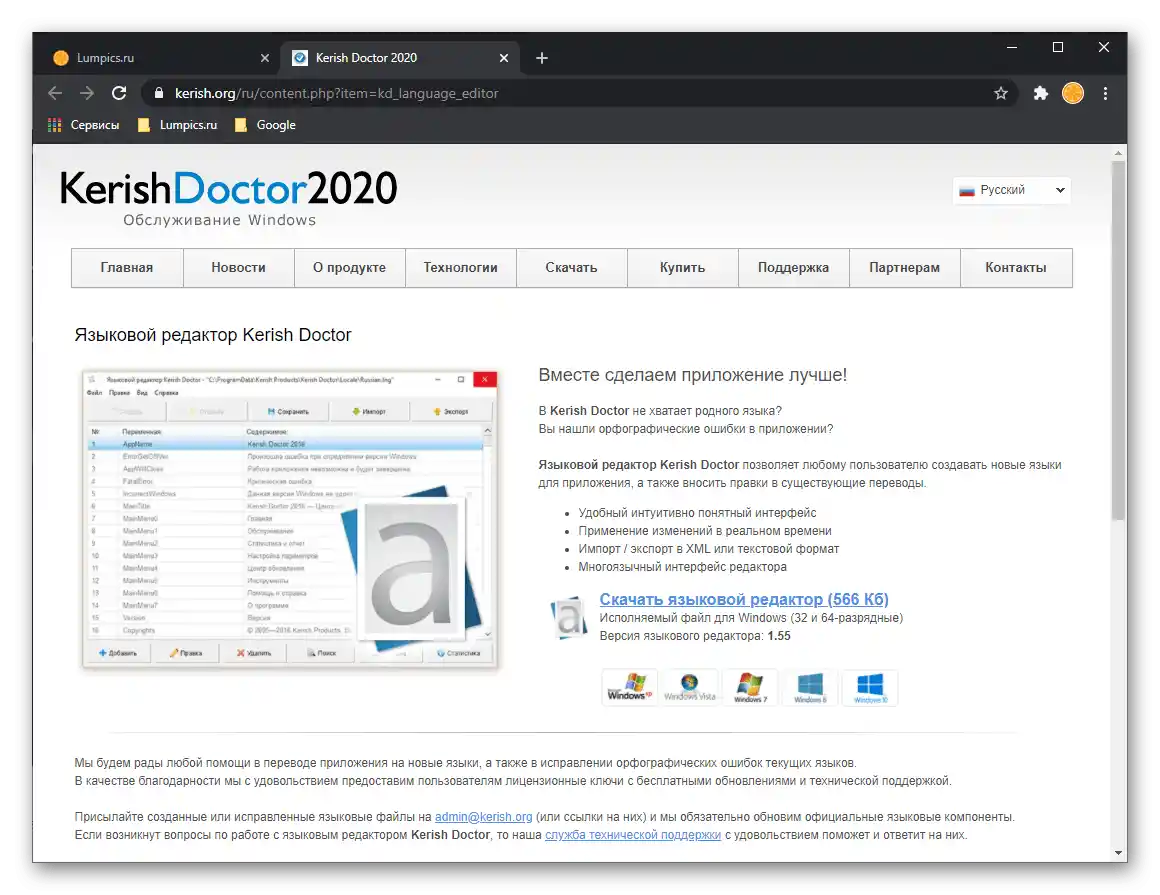The height and width of the screenshot is (895, 1160).
Task: Click the browser back arrow
Action: (55, 93)
